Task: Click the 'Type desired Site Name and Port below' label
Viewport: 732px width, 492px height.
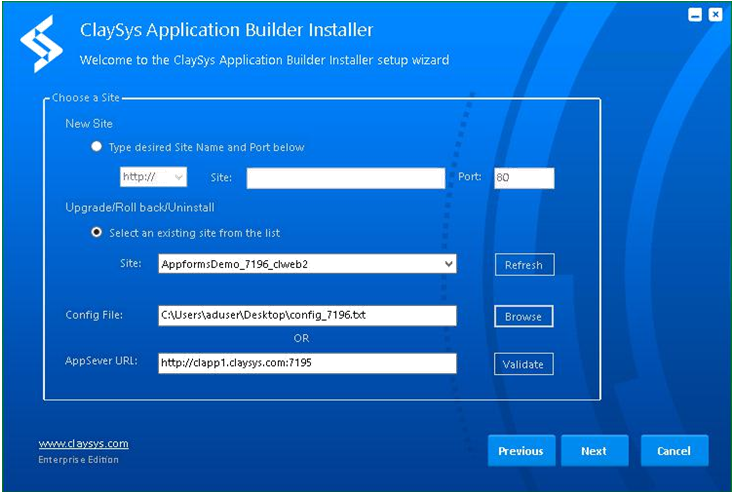Action: tap(206, 148)
